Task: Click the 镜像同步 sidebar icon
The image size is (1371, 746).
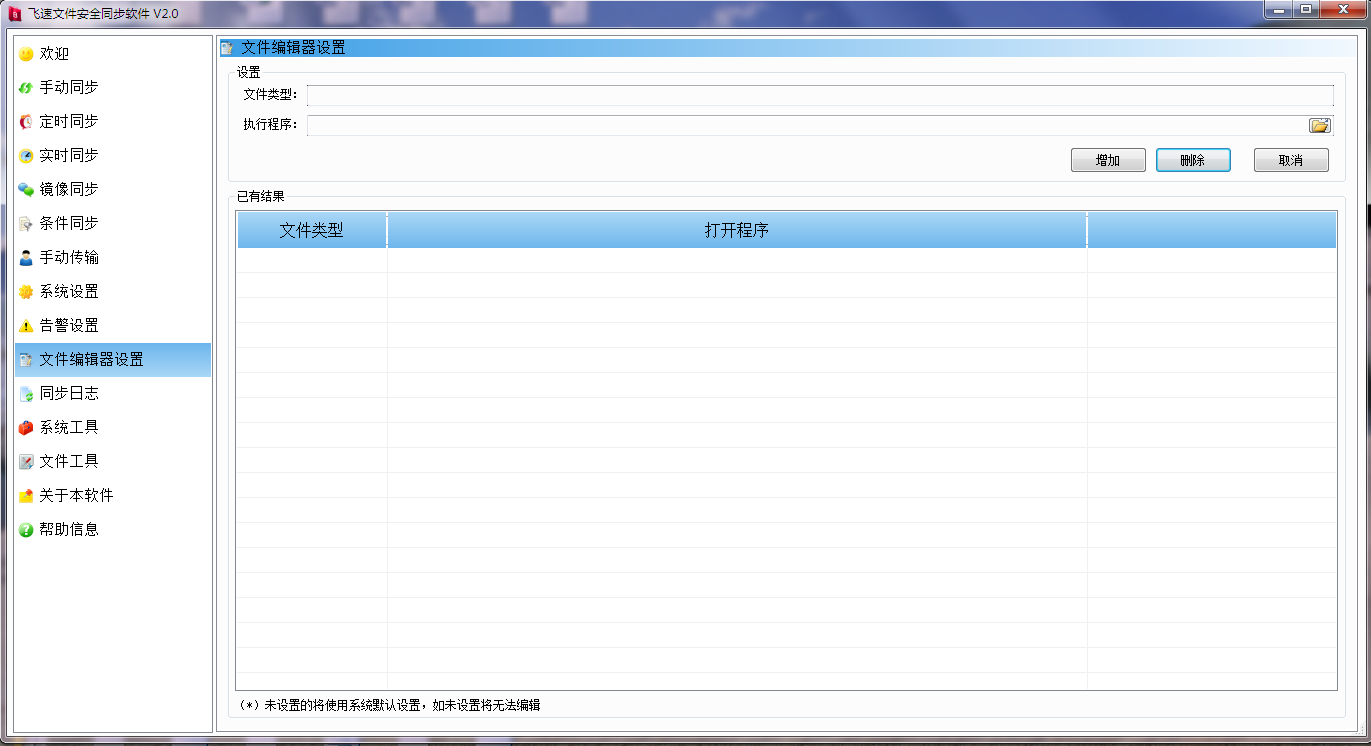Action: [26, 190]
